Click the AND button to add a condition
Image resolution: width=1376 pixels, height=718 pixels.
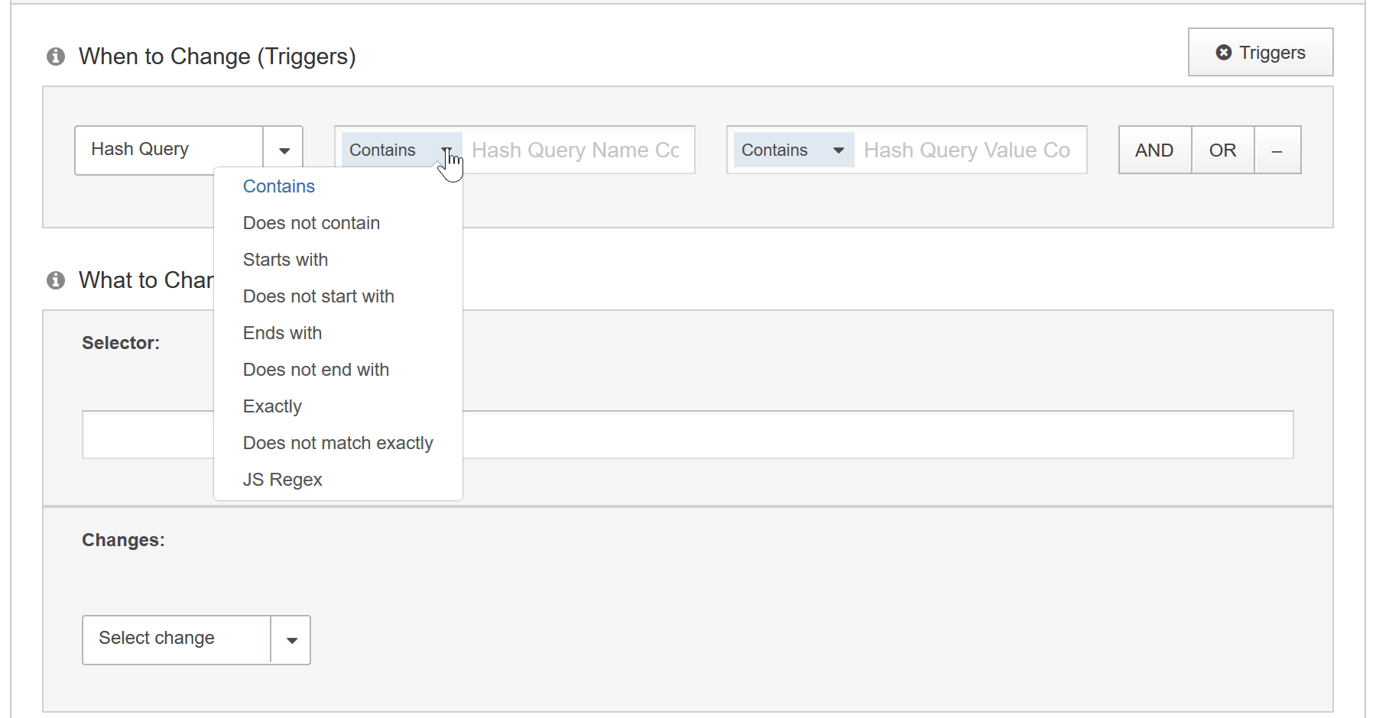coord(1154,149)
